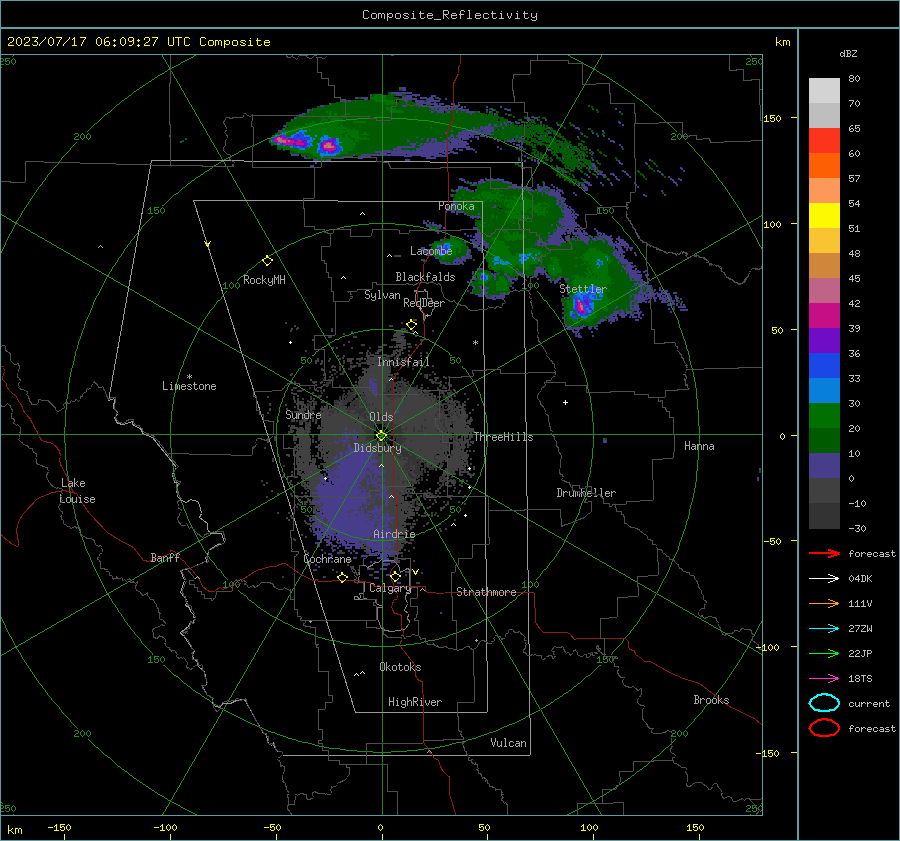
Task: Select the slate purple 10 dBZ swatch
Action: coord(824,466)
